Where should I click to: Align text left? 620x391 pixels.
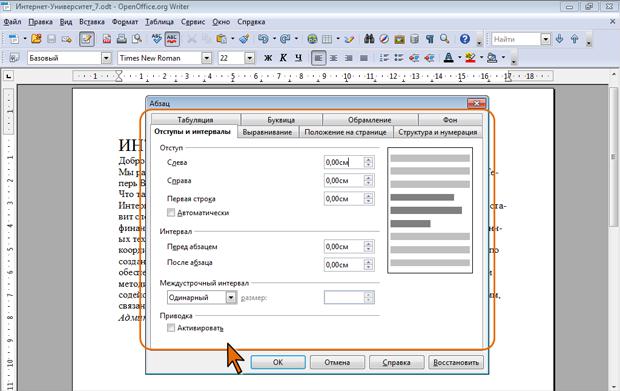pos(318,58)
